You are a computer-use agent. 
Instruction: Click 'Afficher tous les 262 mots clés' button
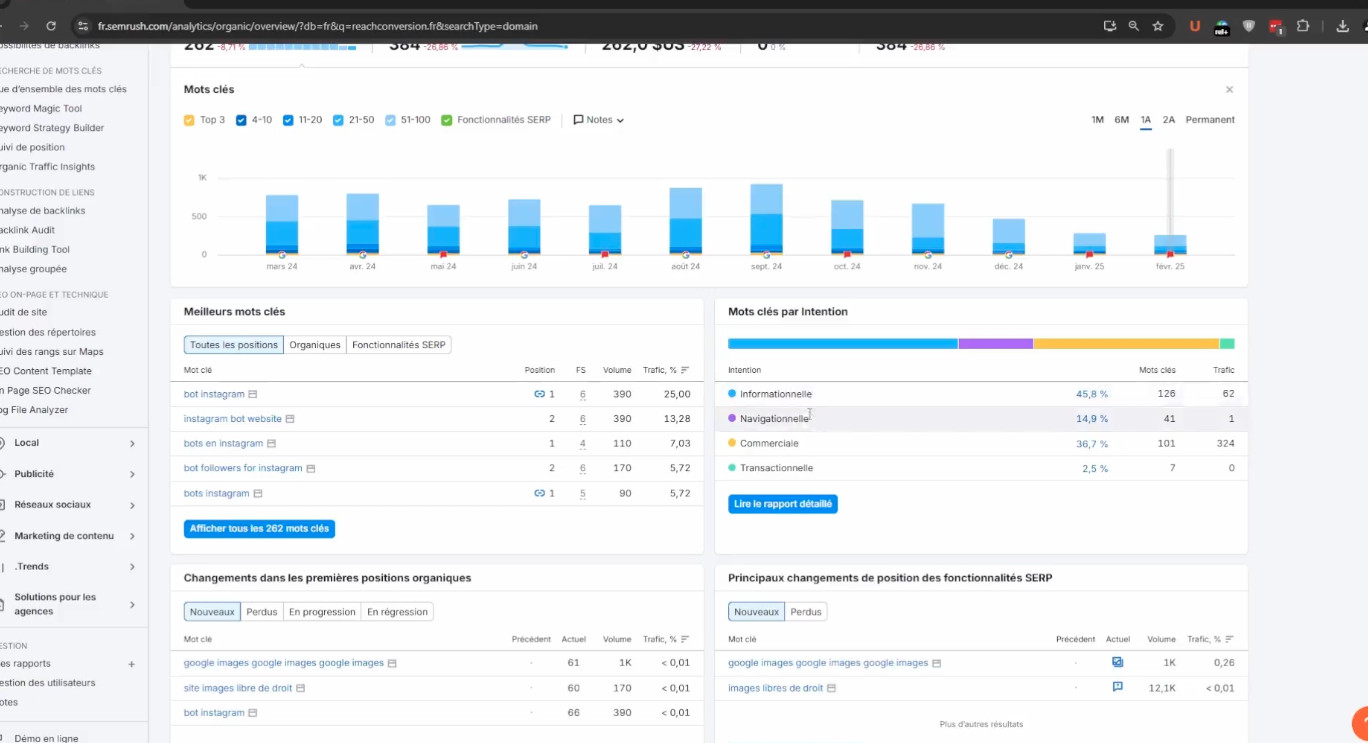tap(259, 529)
